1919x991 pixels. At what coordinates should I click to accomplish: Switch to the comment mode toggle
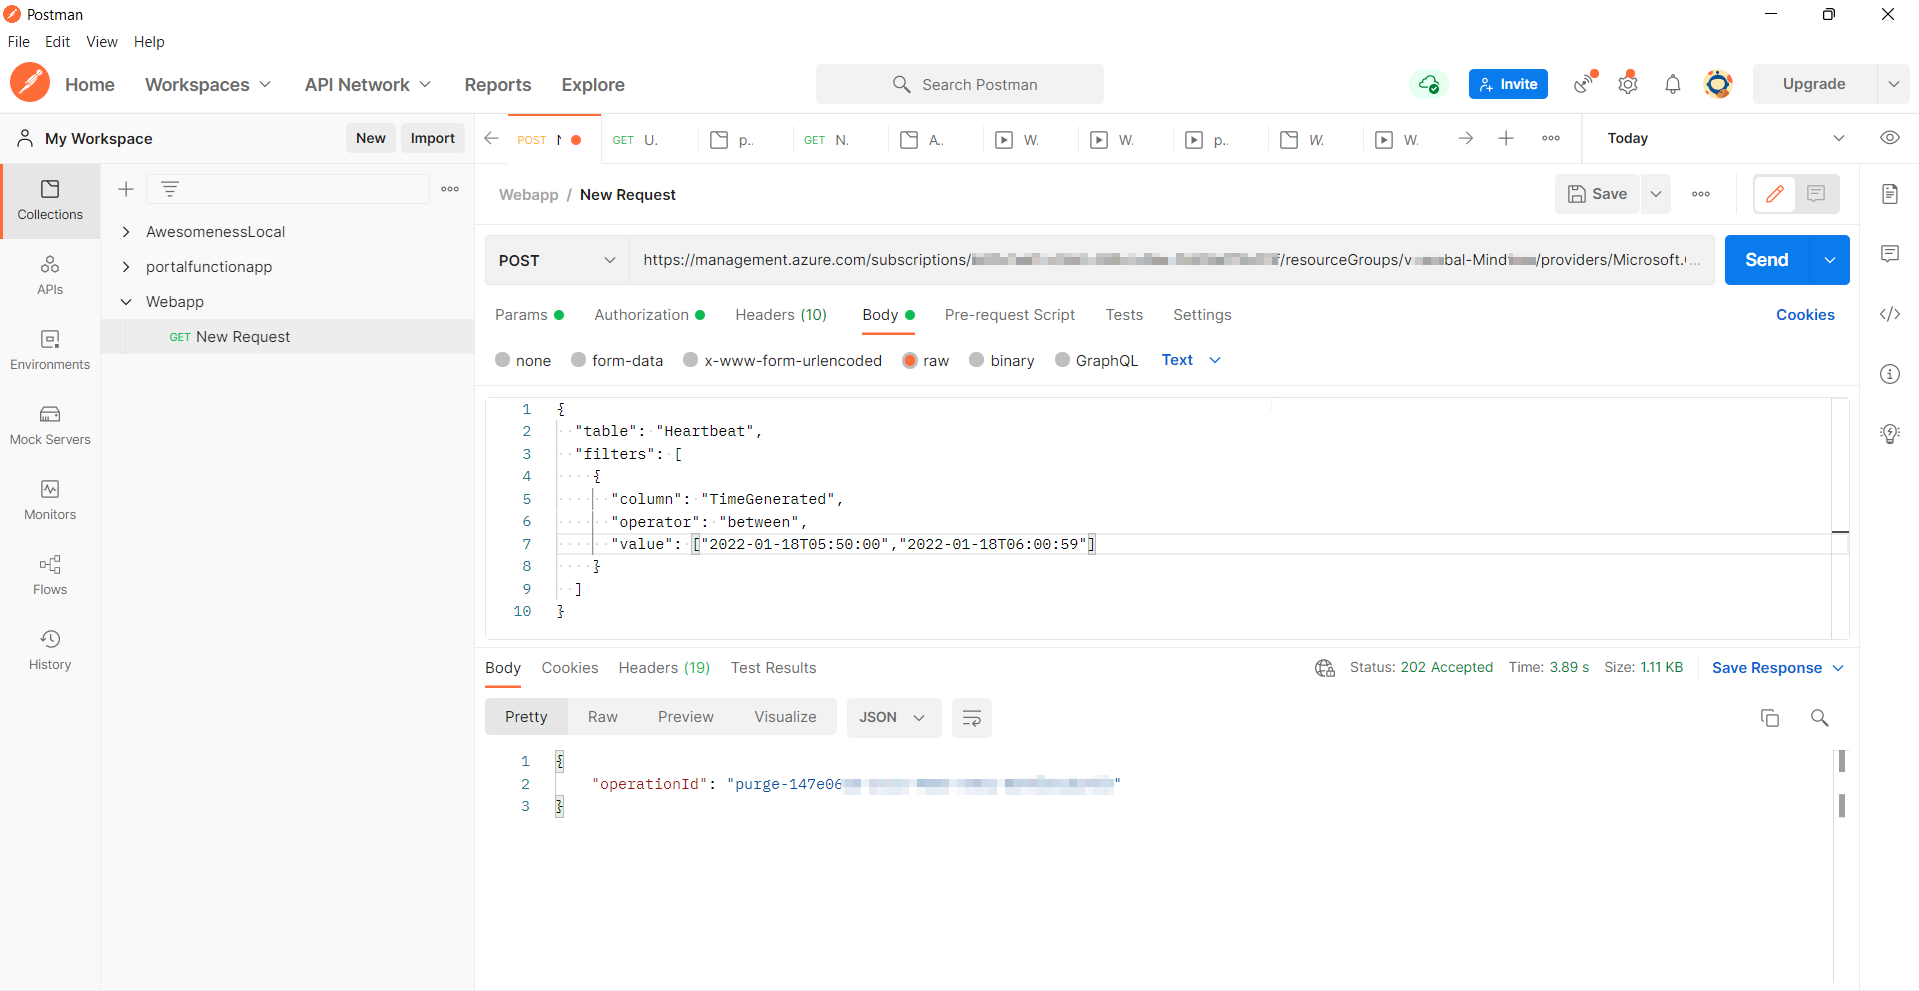tap(1817, 194)
